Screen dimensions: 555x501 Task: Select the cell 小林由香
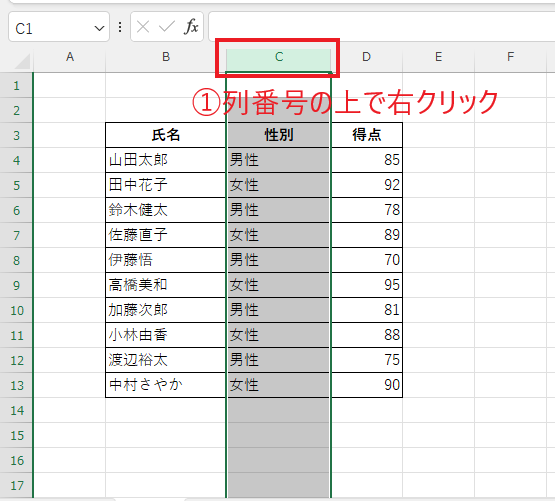pyautogui.click(x=166, y=335)
